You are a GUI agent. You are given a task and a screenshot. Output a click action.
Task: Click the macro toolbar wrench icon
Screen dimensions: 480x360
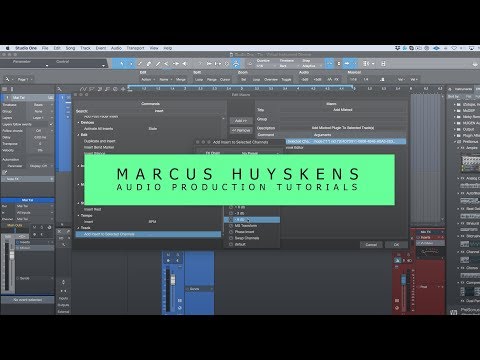click(x=7, y=79)
